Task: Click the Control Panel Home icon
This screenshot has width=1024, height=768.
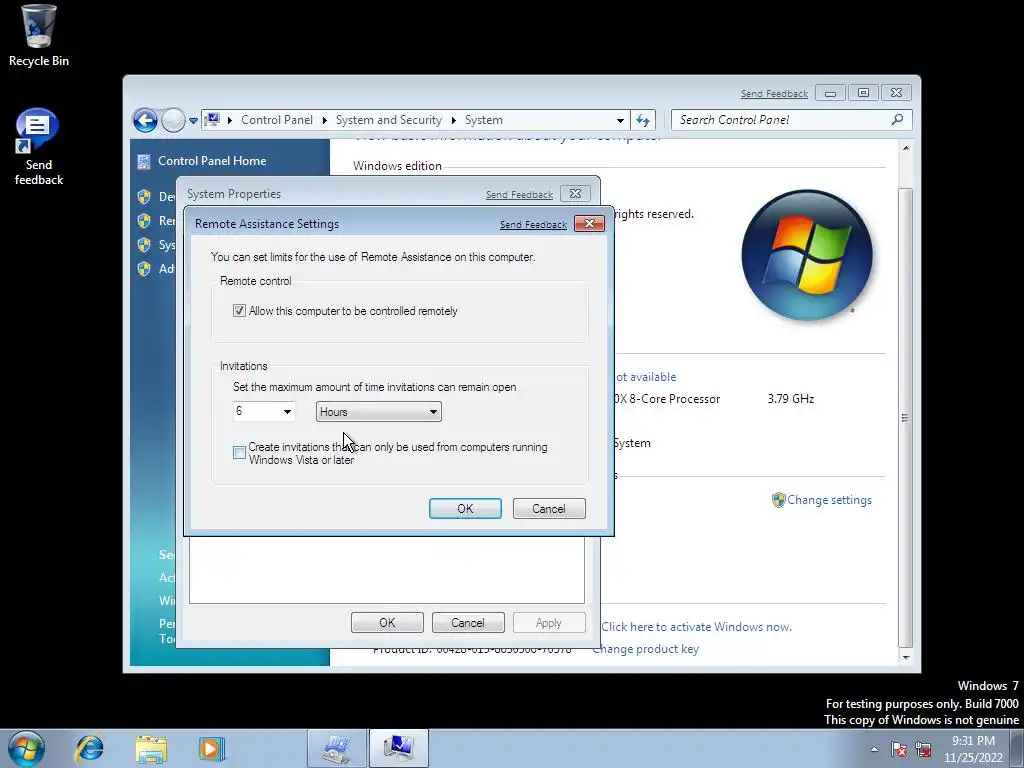Action: tap(144, 161)
